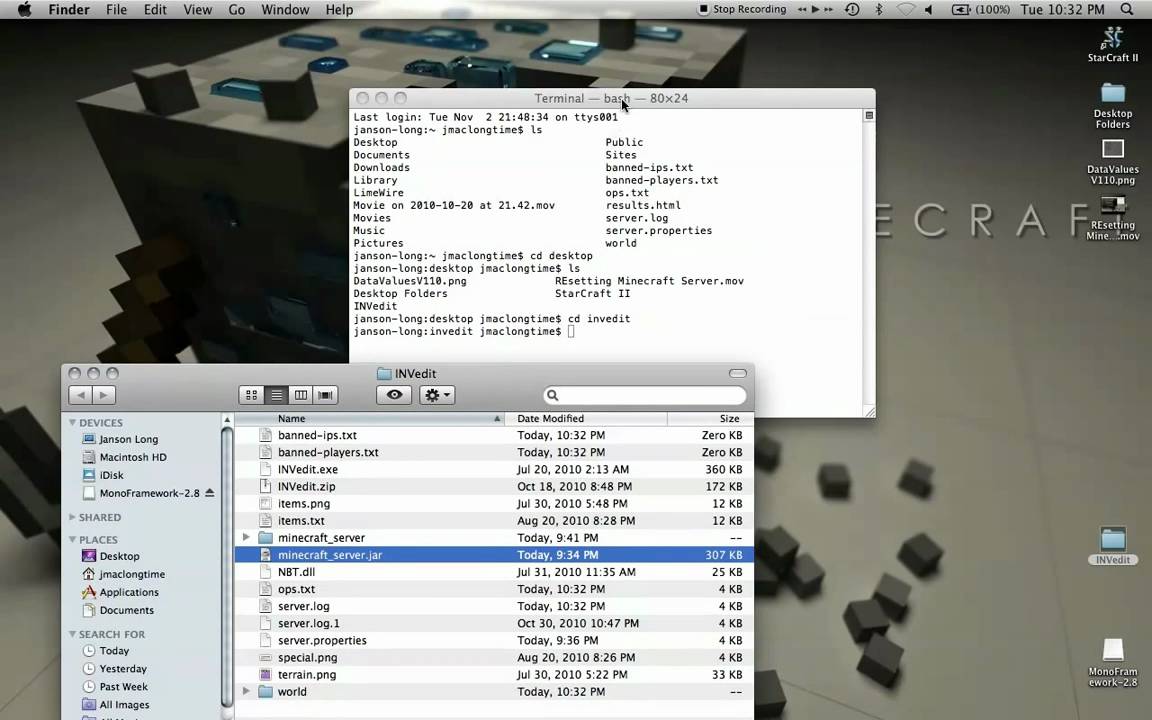Collapse the PLACES sidebar section

click(73, 539)
